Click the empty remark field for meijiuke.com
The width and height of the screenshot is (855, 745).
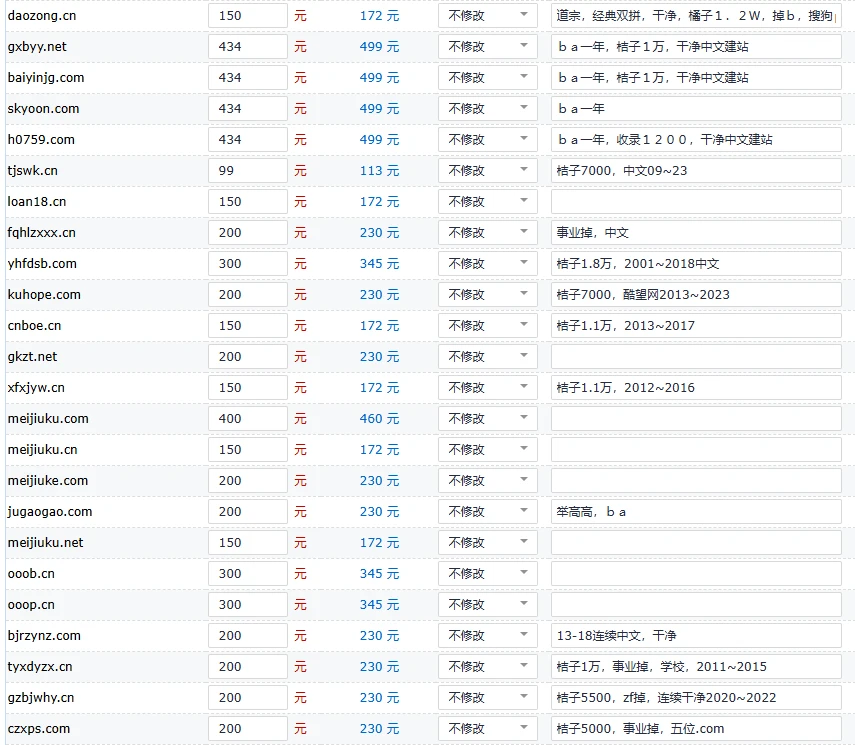point(695,480)
